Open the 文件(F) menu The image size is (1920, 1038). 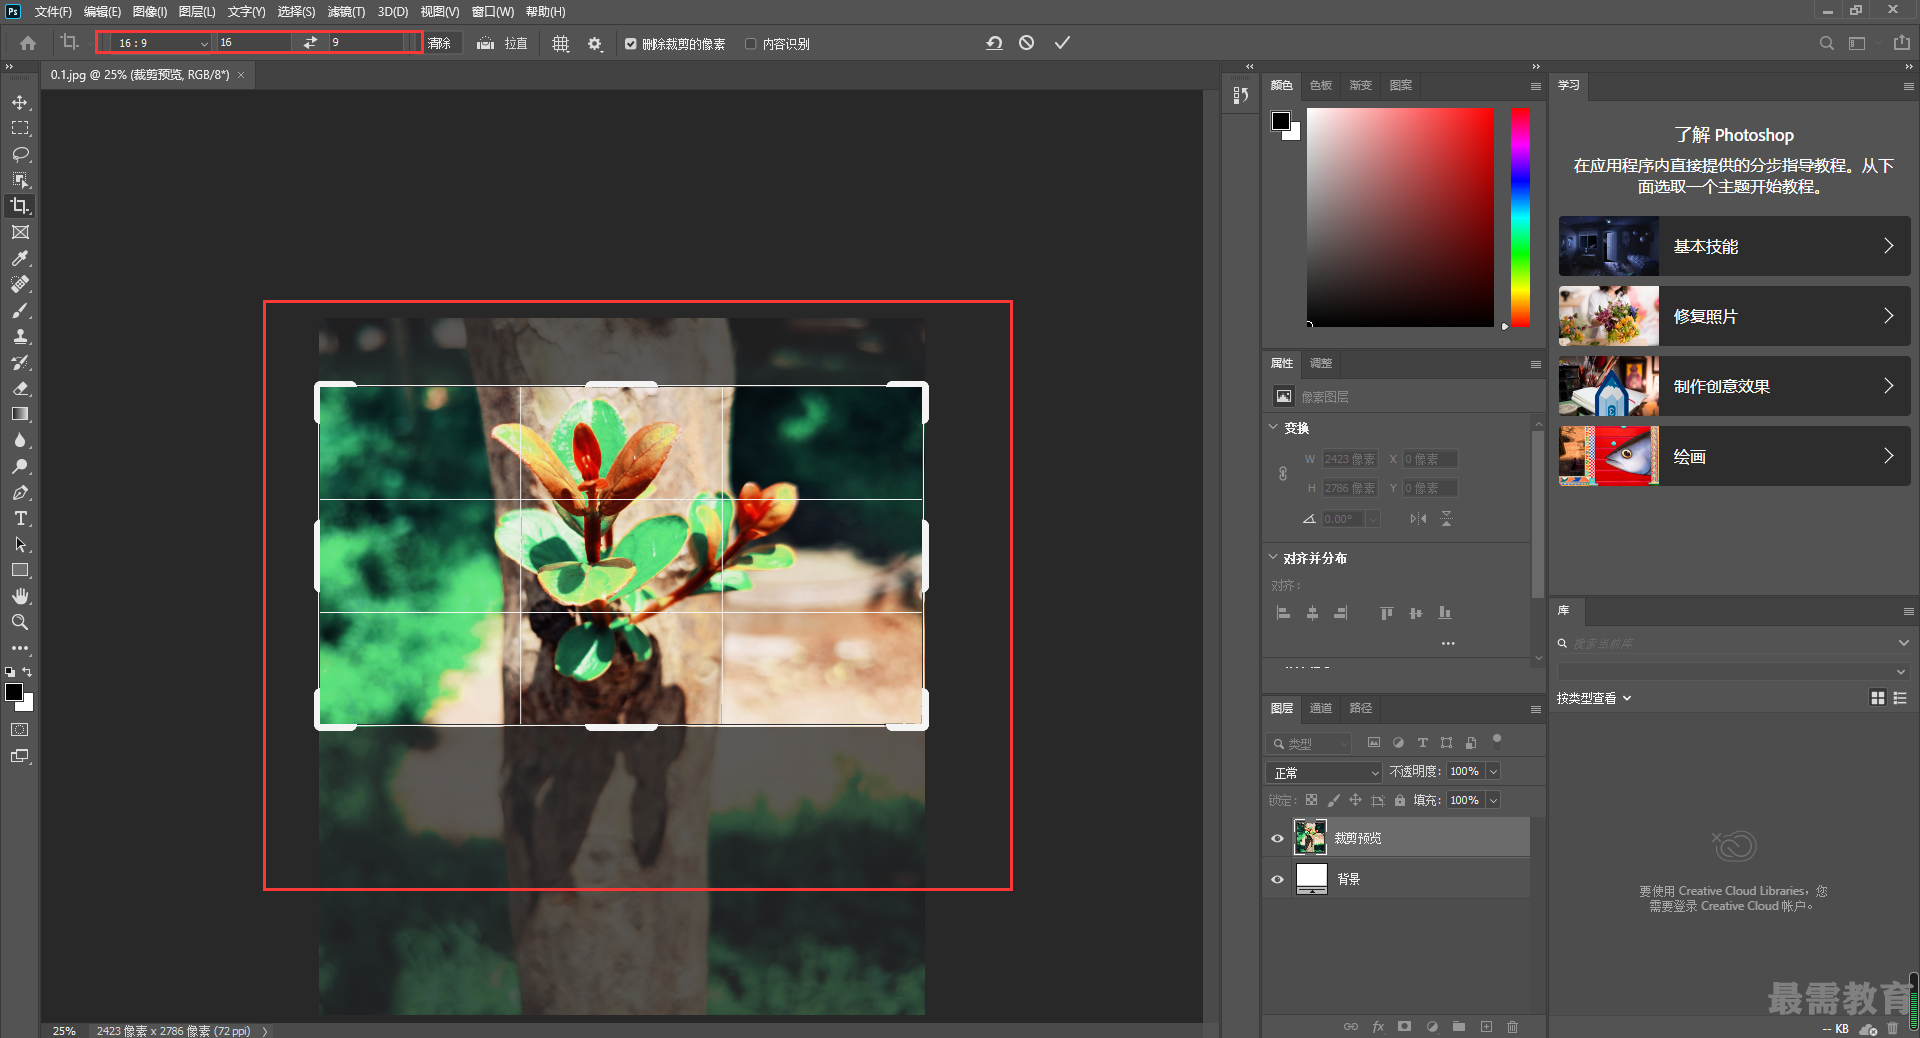(x=53, y=12)
